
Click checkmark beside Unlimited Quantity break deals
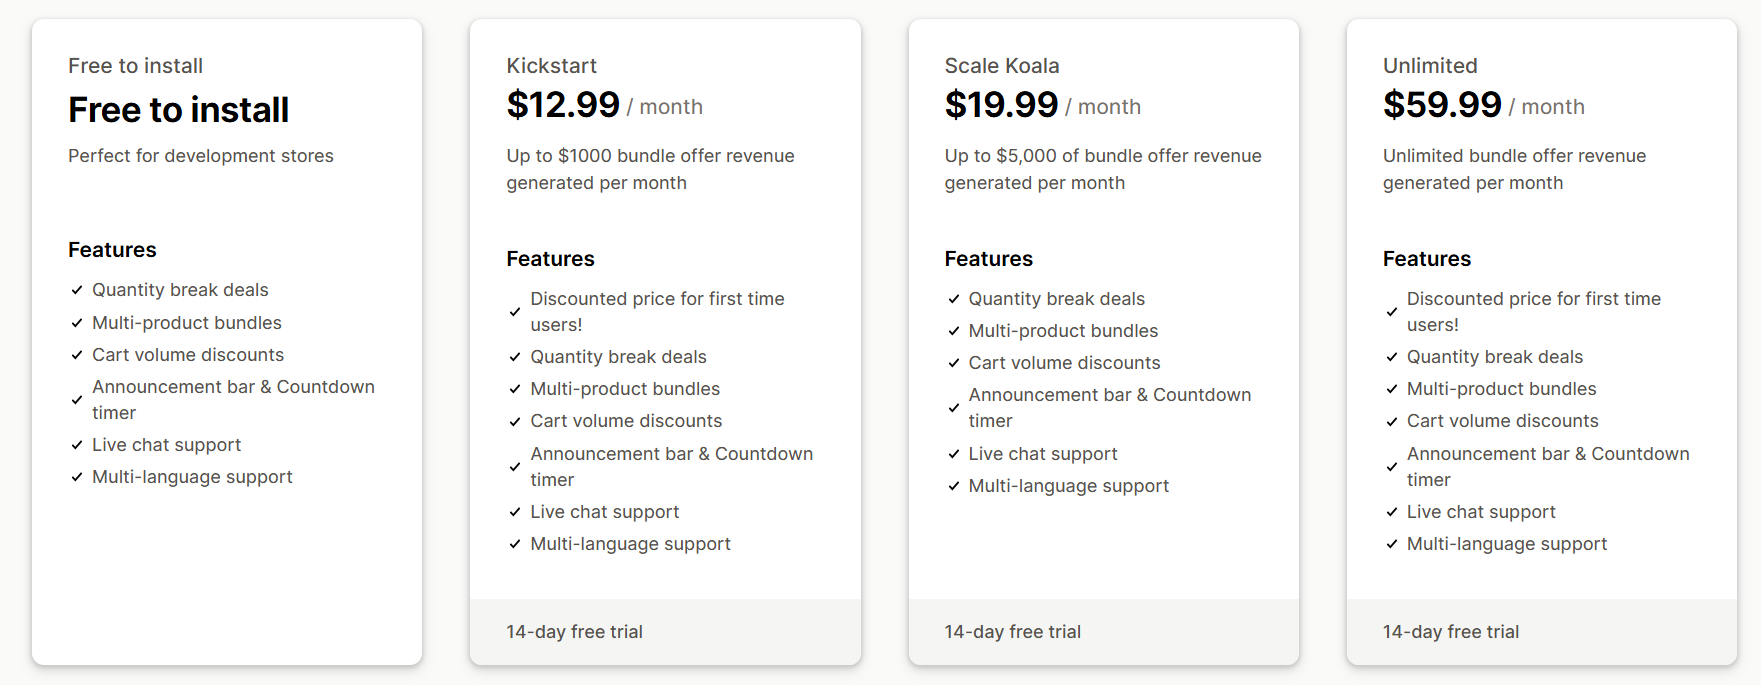click(x=1391, y=357)
